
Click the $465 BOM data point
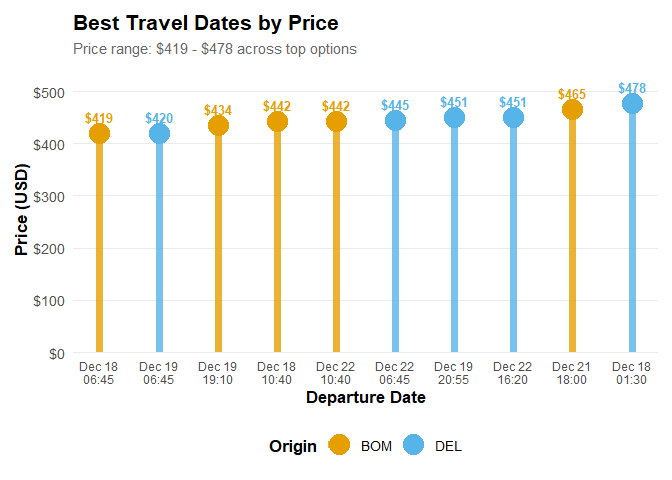[x=572, y=110]
